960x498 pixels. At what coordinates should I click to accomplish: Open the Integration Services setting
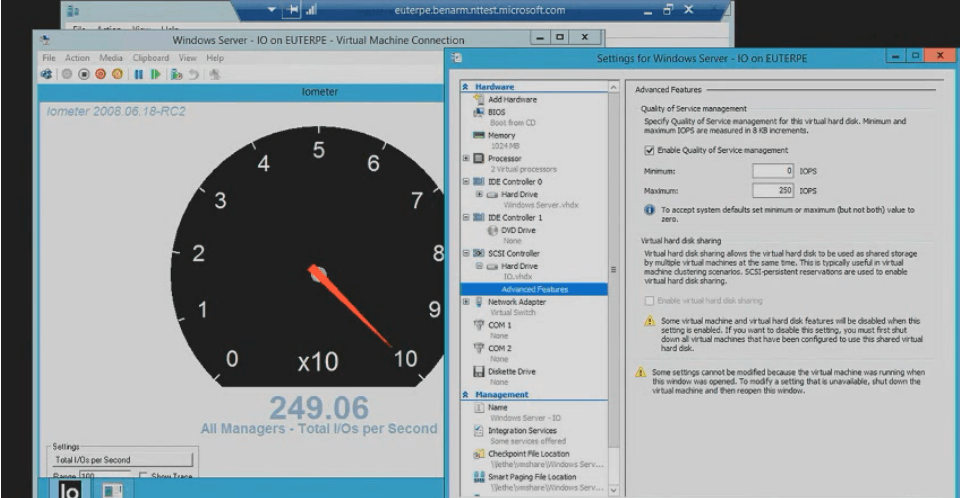click(522, 431)
